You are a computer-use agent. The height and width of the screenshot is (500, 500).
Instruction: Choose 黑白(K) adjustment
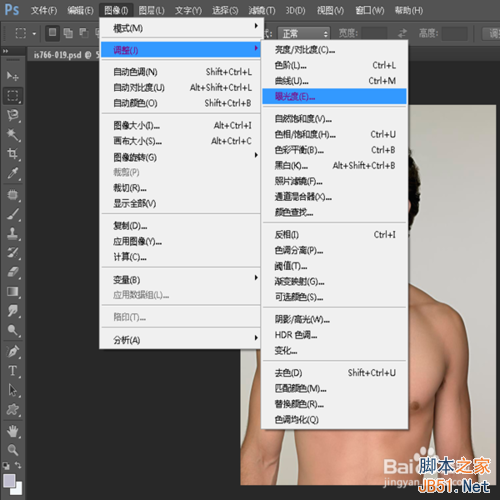coord(334,166)
